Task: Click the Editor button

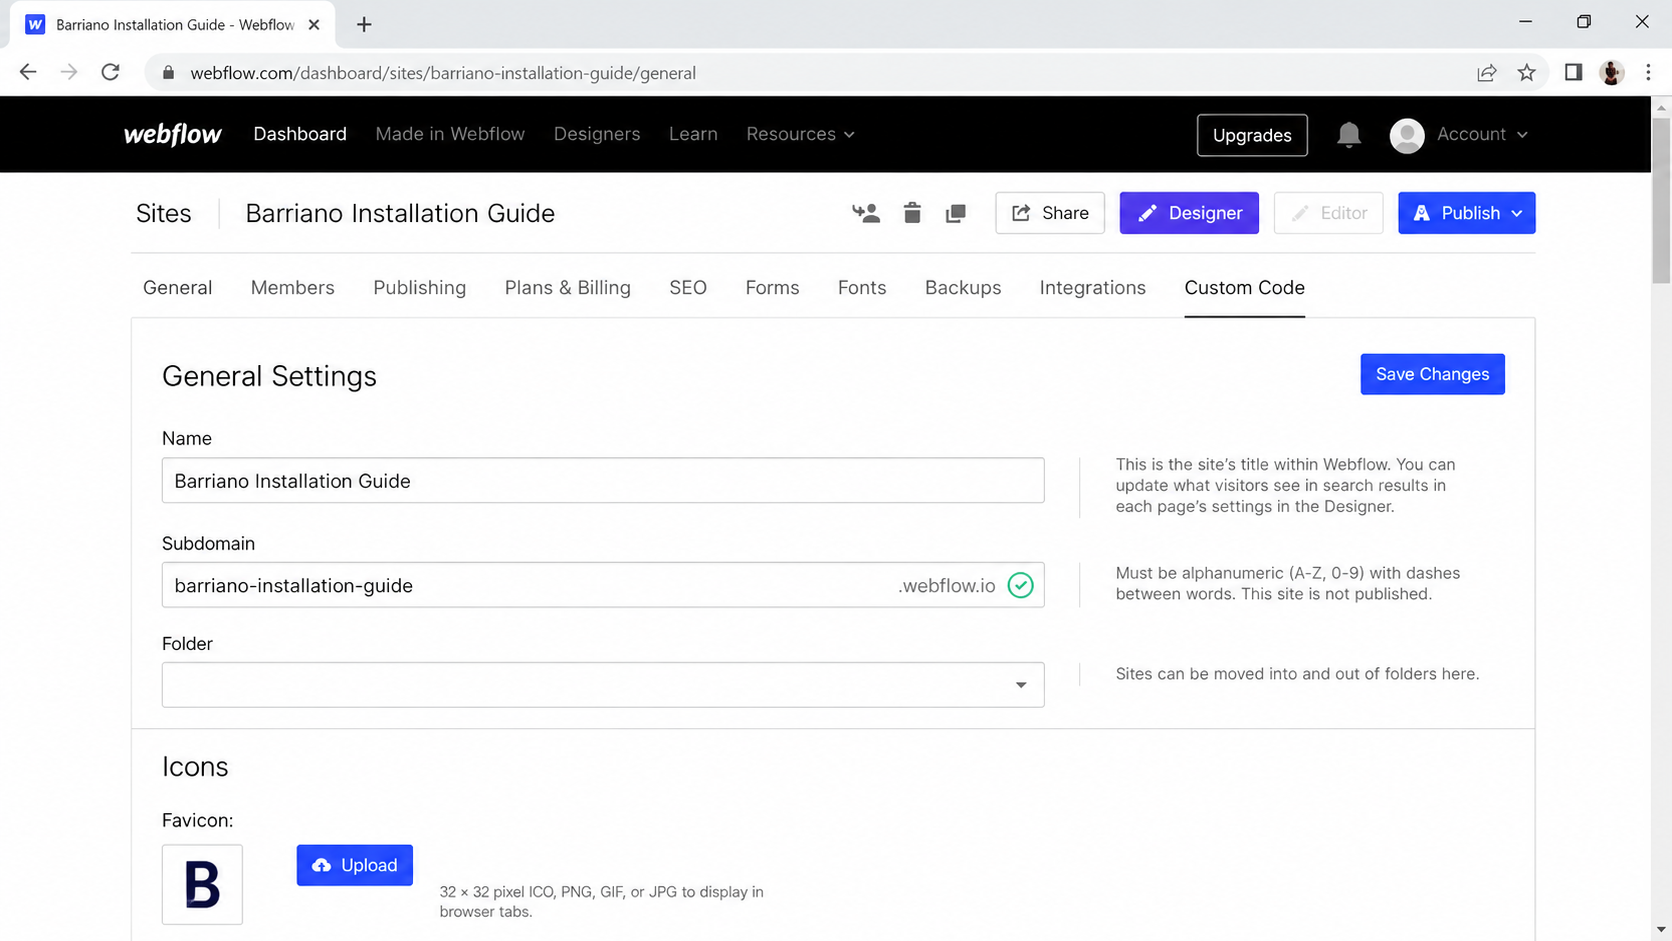Action: [1329, 213]
